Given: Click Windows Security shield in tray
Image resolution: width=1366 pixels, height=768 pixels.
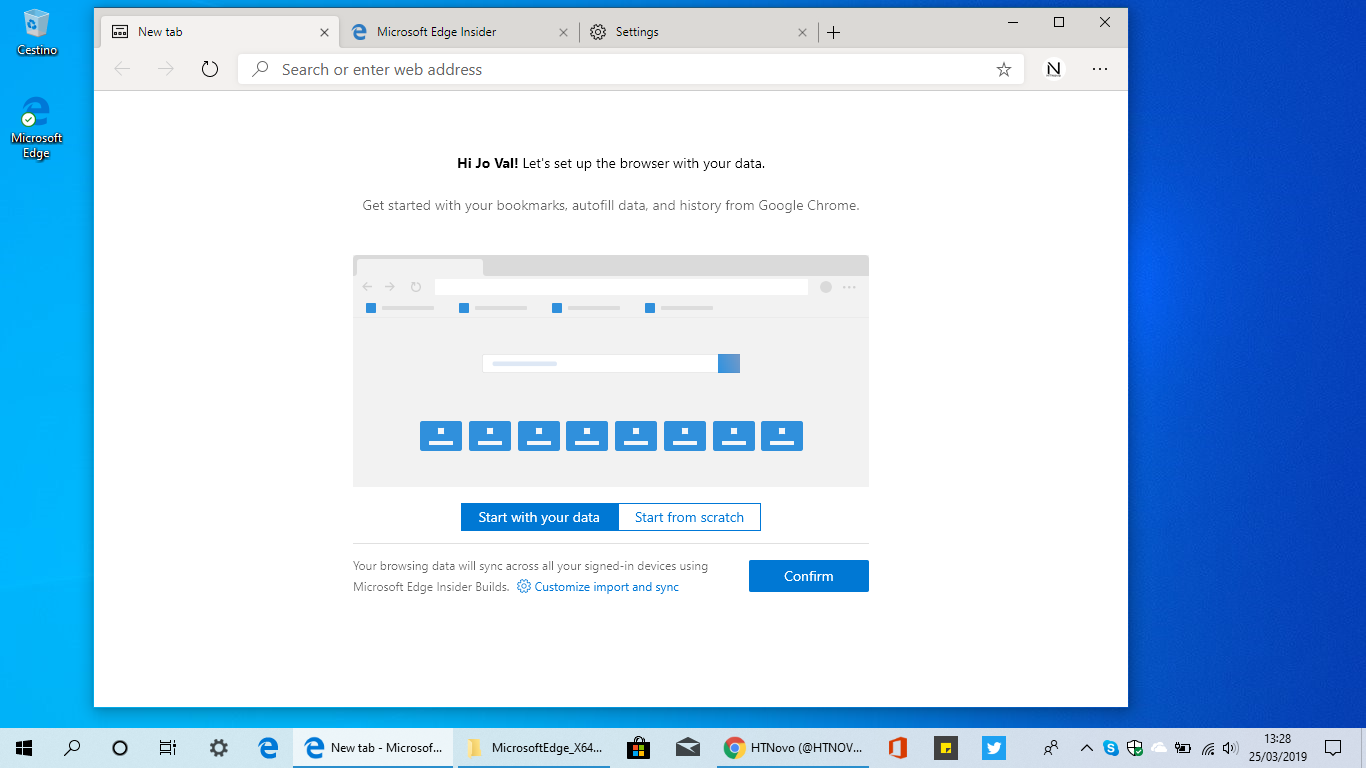Looking at the screenshot, I should click(x=1135, y=747).
